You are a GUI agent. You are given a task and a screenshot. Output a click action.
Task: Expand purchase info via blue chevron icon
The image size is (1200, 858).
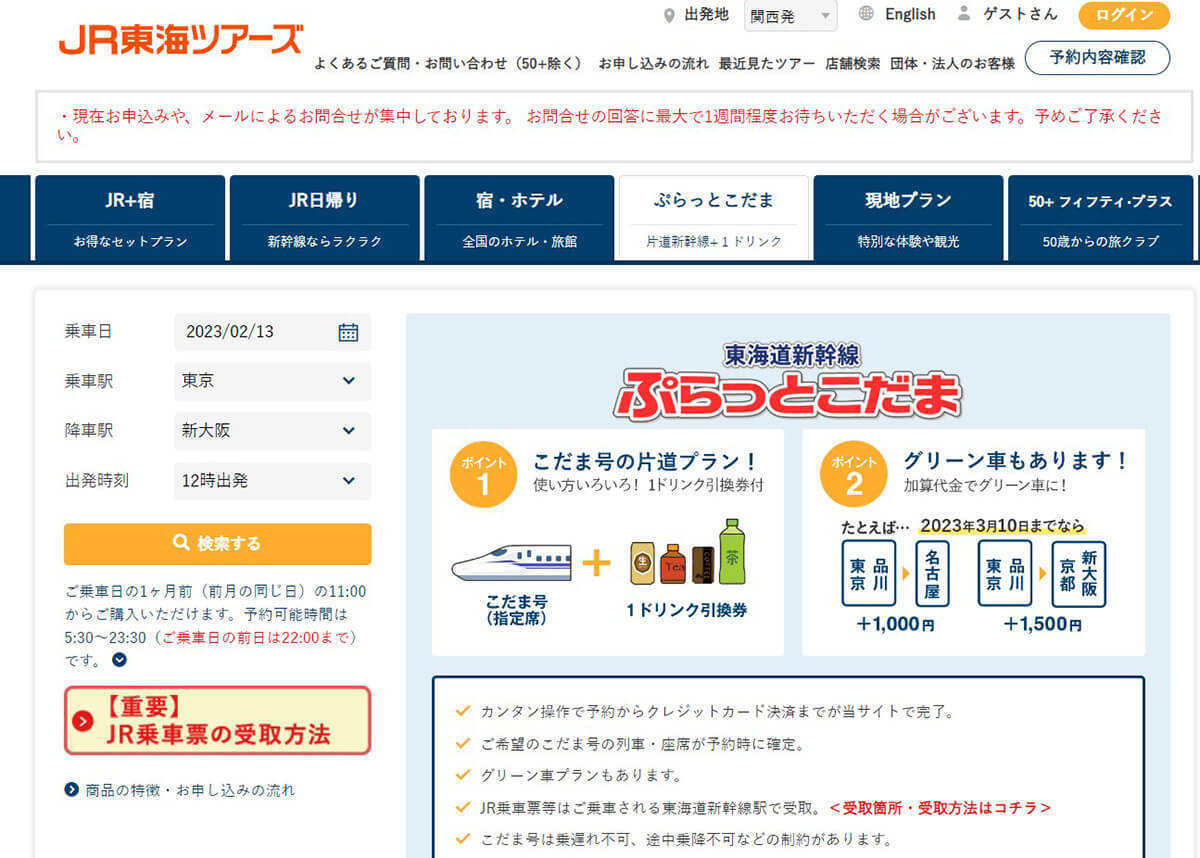119,659
